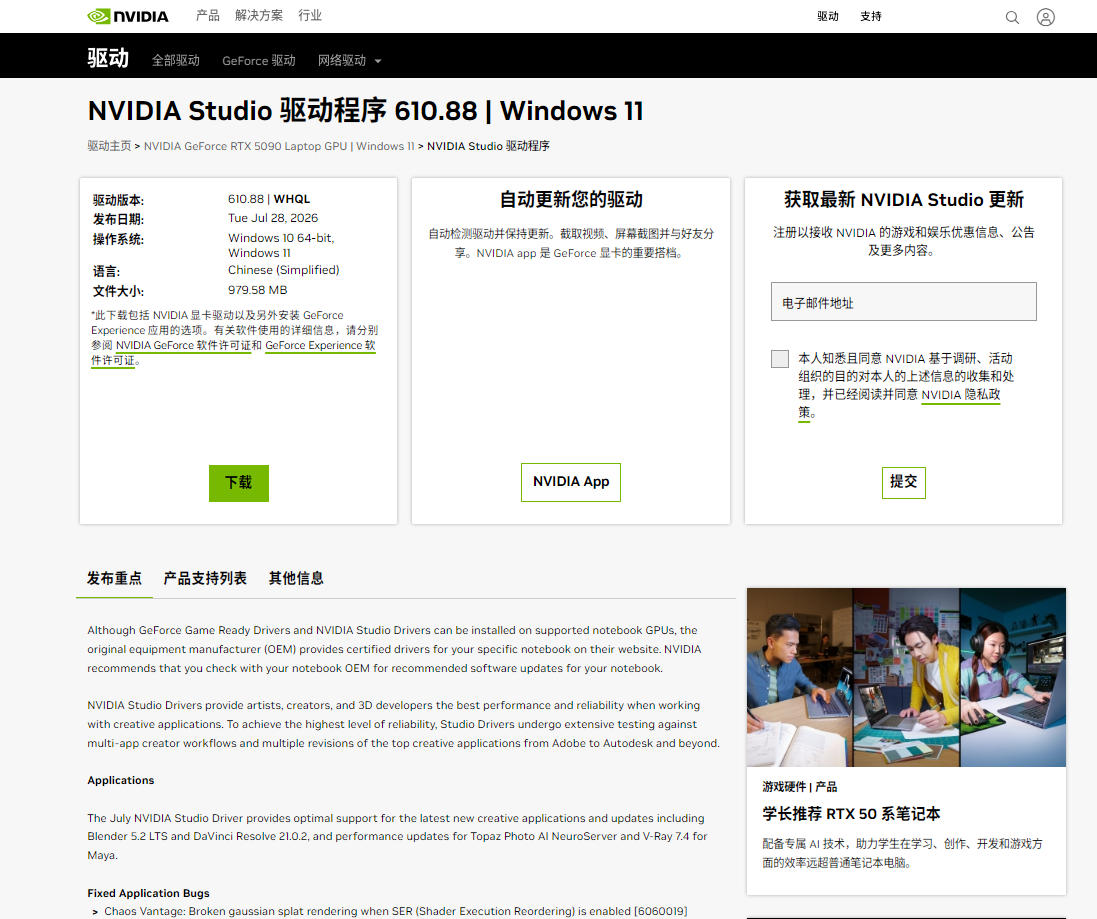Click the Applications heading

pos(120,781)
